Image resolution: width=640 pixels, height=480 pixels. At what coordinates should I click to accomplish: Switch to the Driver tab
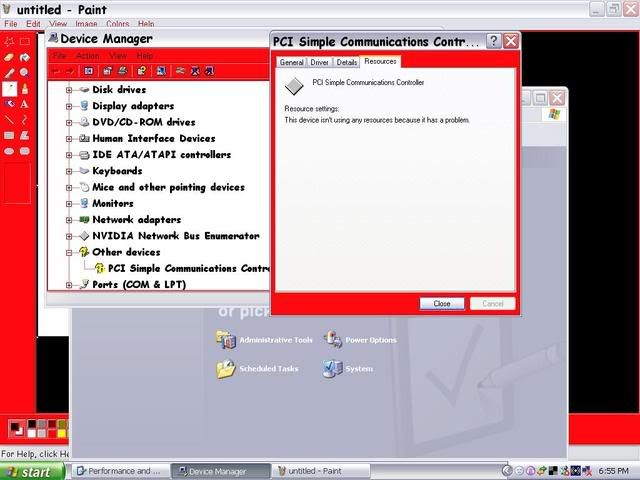[319, 62]
